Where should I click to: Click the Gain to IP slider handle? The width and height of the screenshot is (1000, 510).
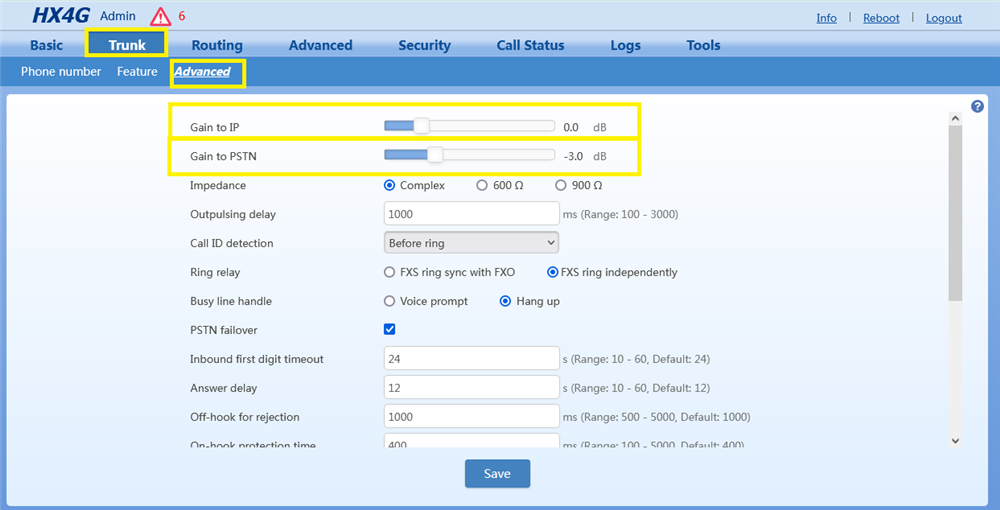pyautogui.click(x=421, y=126)
